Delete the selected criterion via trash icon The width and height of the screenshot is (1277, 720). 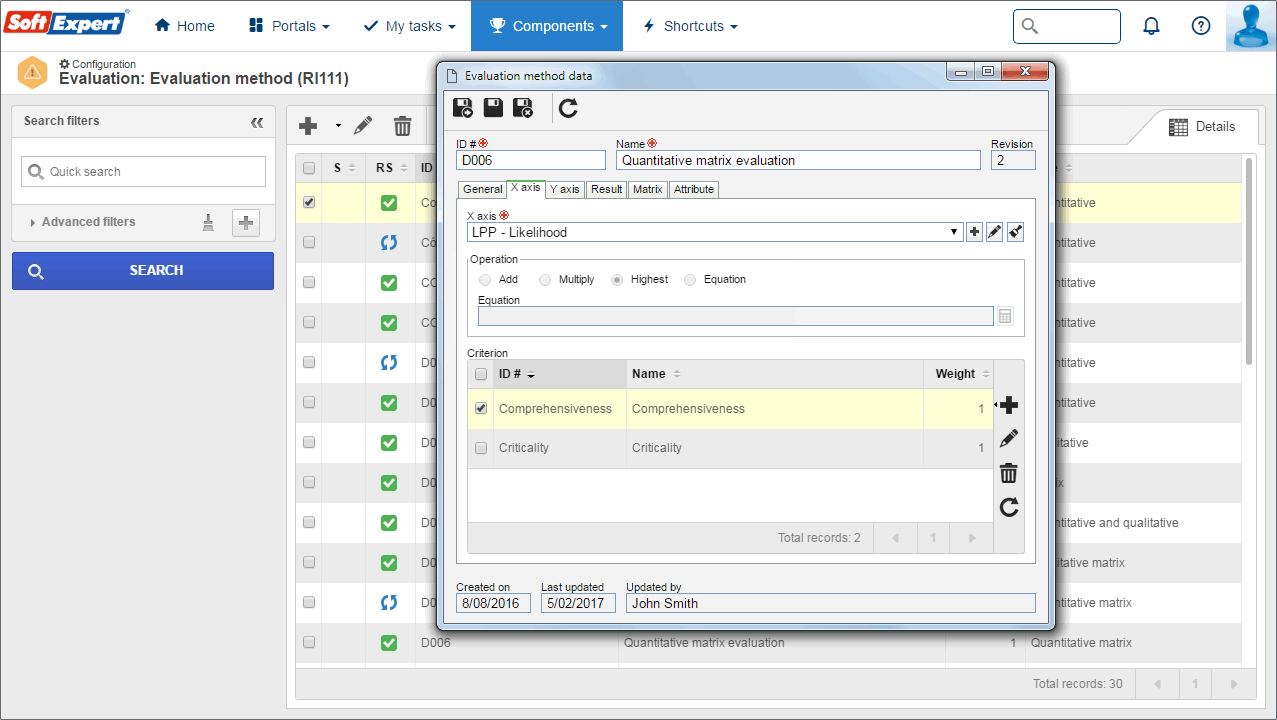[1009, 473]
